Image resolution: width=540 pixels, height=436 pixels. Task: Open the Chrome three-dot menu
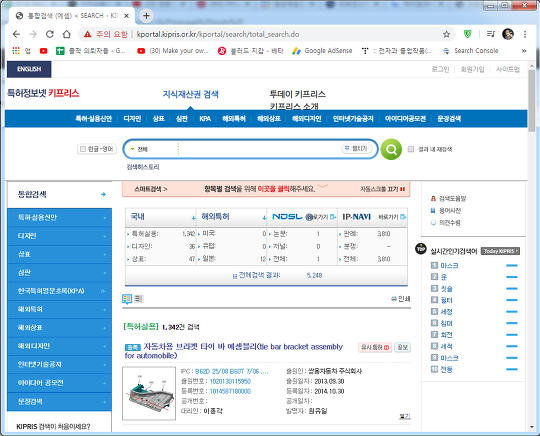click(x=525, y=34)
